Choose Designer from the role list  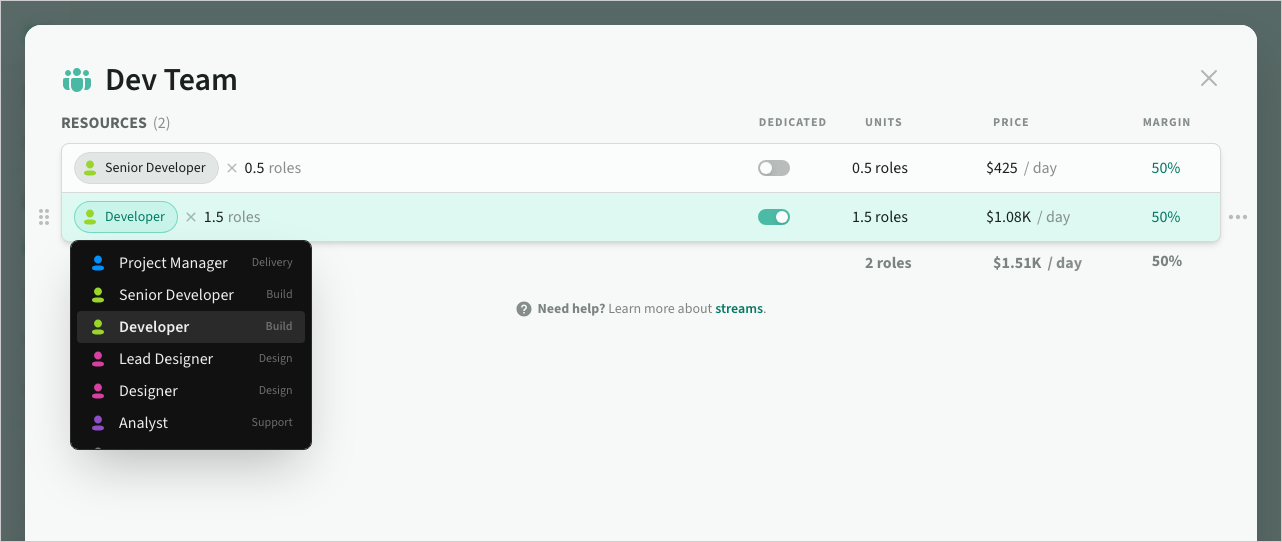148,391
